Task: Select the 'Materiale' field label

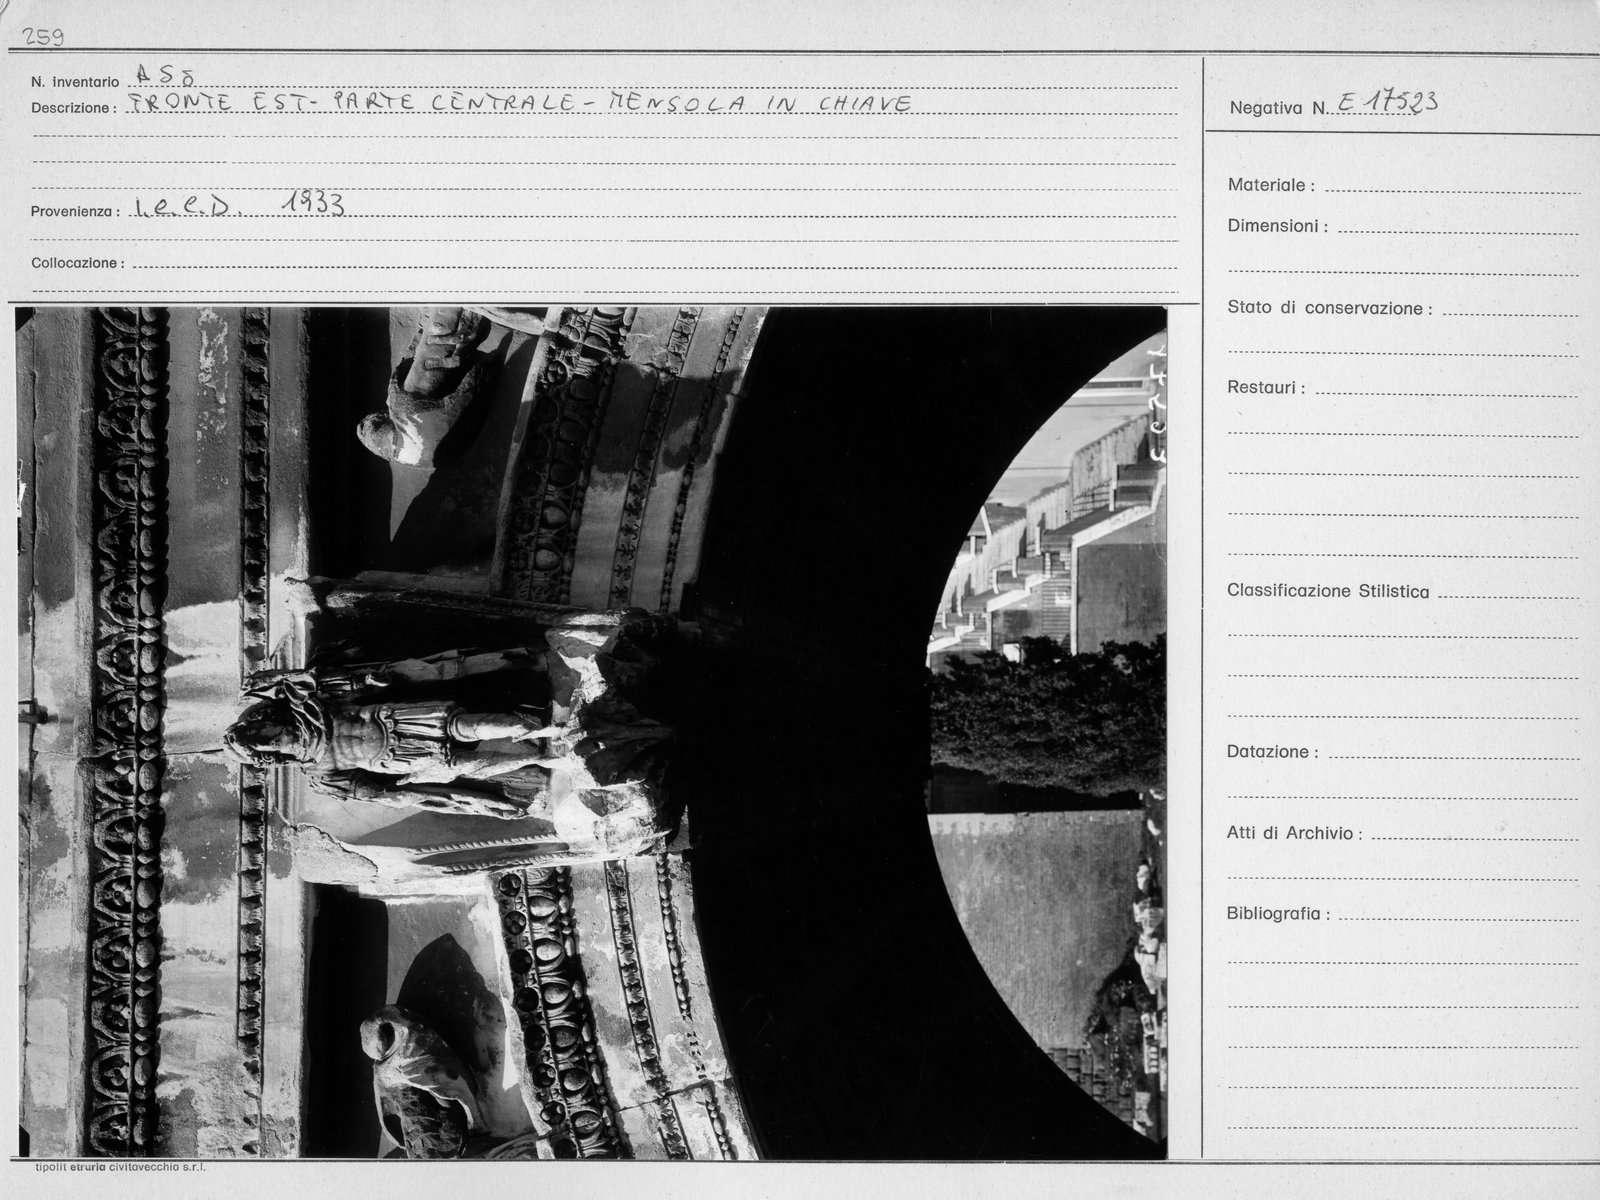Action: (1271, 186)
